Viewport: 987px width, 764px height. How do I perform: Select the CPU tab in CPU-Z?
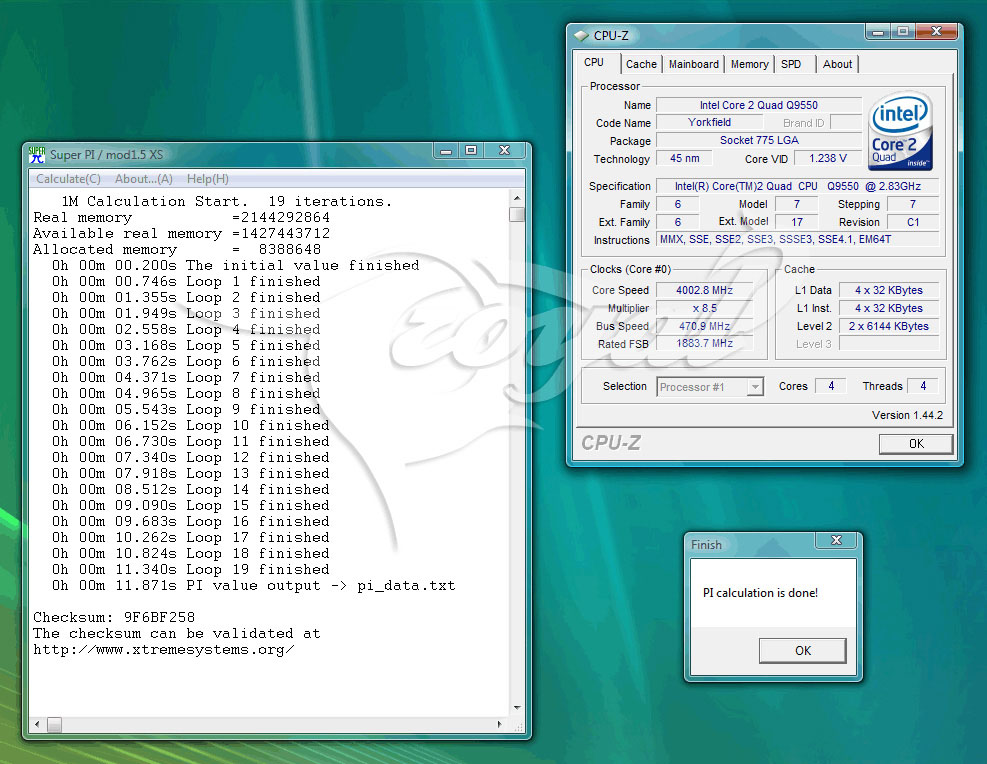(594, 62)
